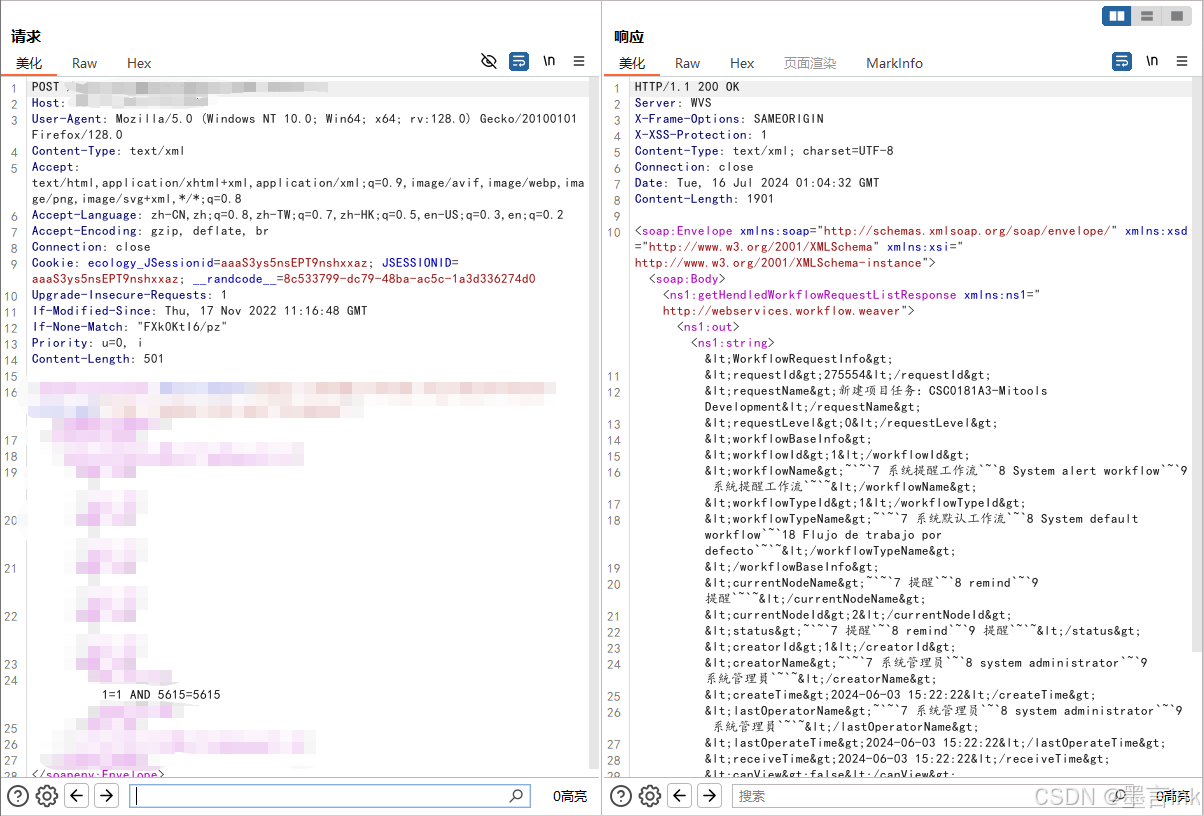The image size is (1204, 816).
Task: Toggle hidden characters eye icon in request panel
Action: point(489,62)
